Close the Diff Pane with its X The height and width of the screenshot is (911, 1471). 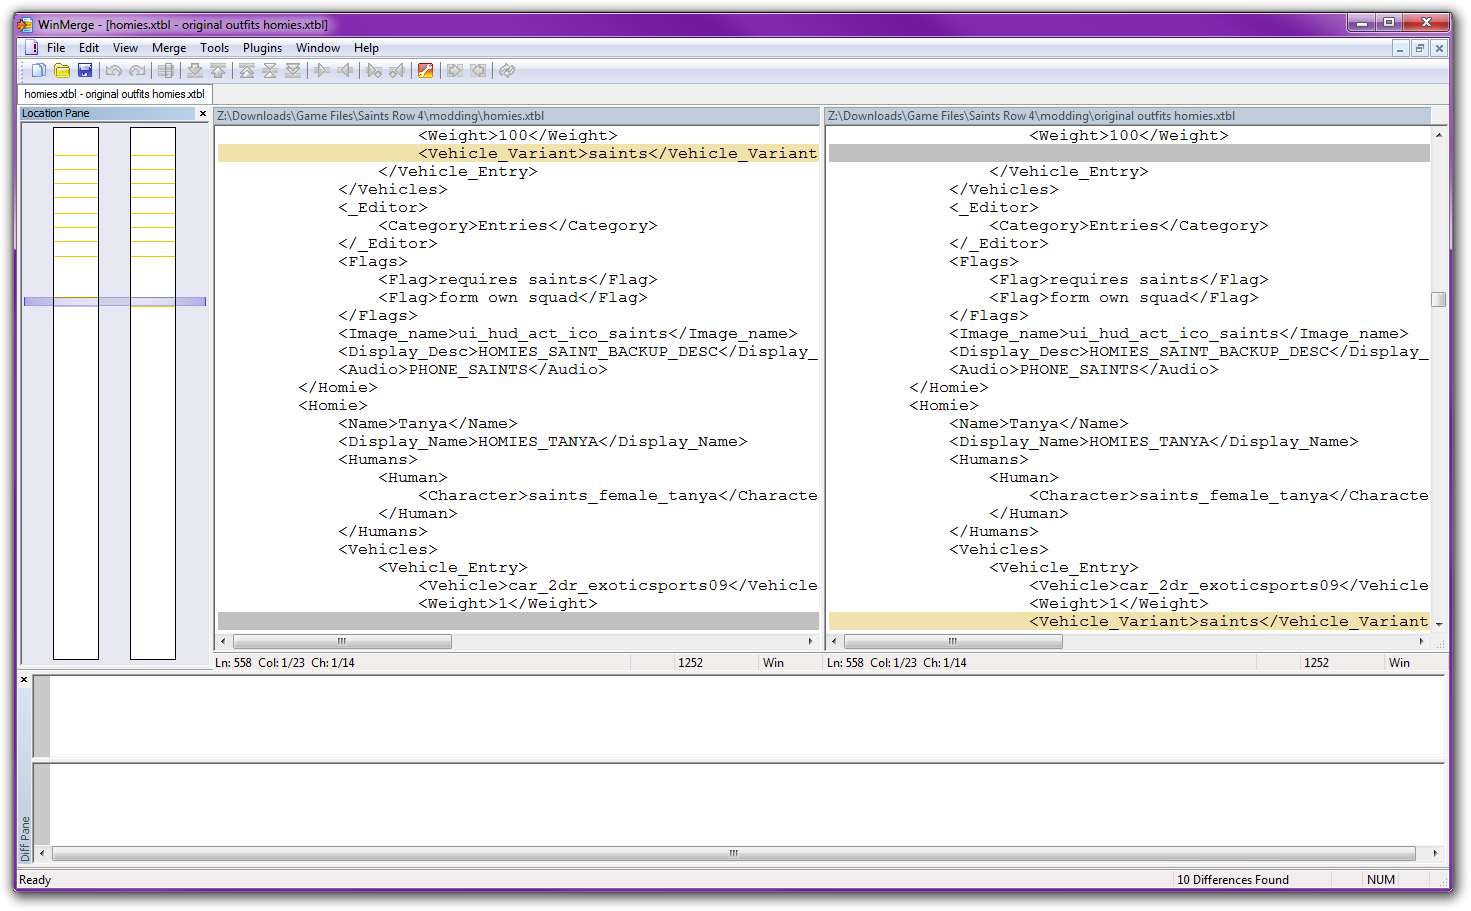tap(24, 680)
